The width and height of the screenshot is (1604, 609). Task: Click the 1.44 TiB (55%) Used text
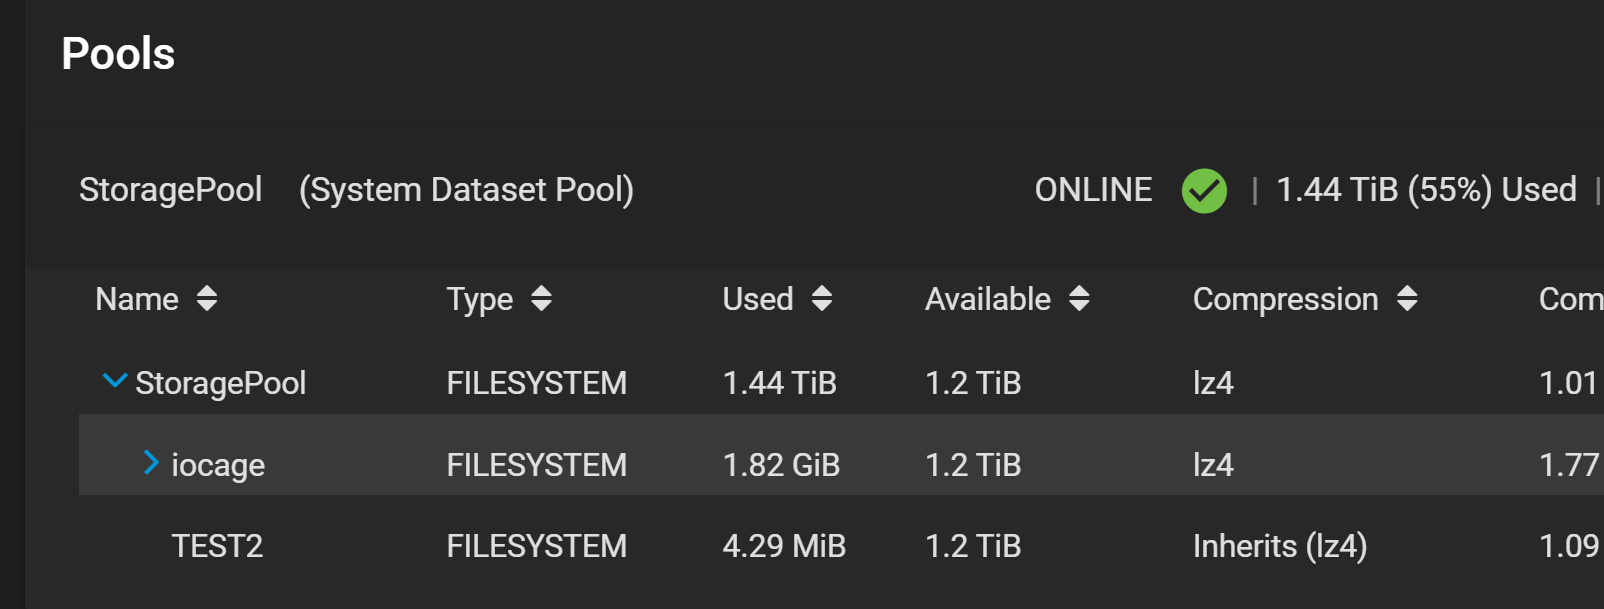point(1427,190)
